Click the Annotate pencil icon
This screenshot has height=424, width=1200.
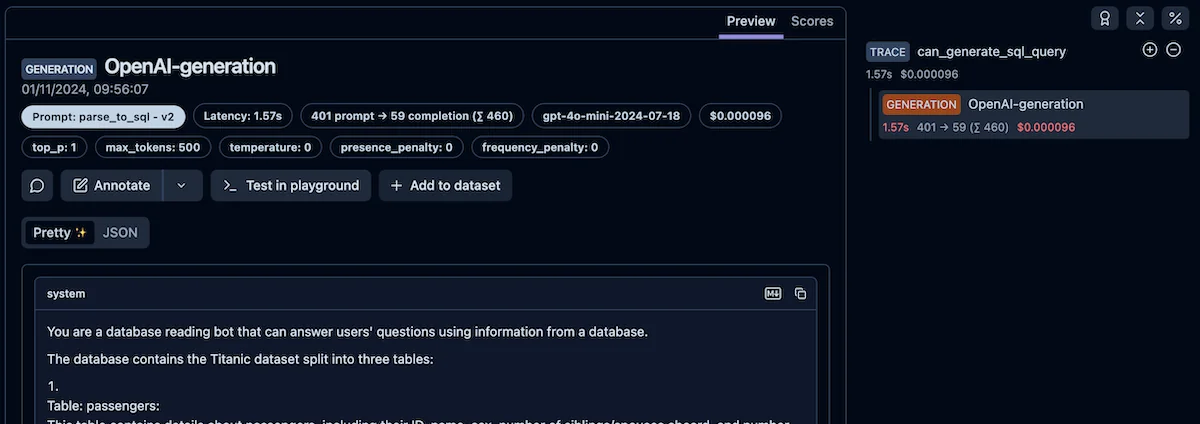pyautogui.click(x=79, y=185)
